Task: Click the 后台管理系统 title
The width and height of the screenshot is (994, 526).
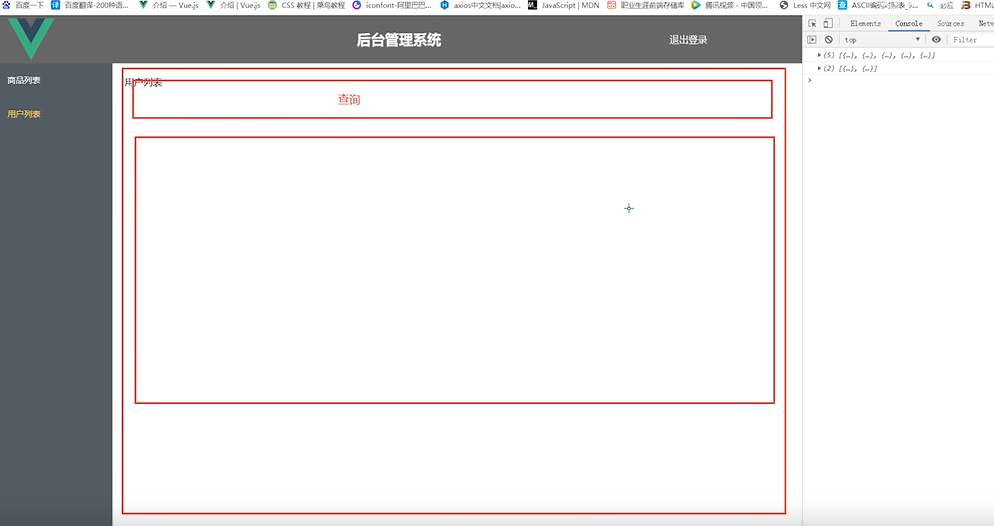Action: [399, 40]
